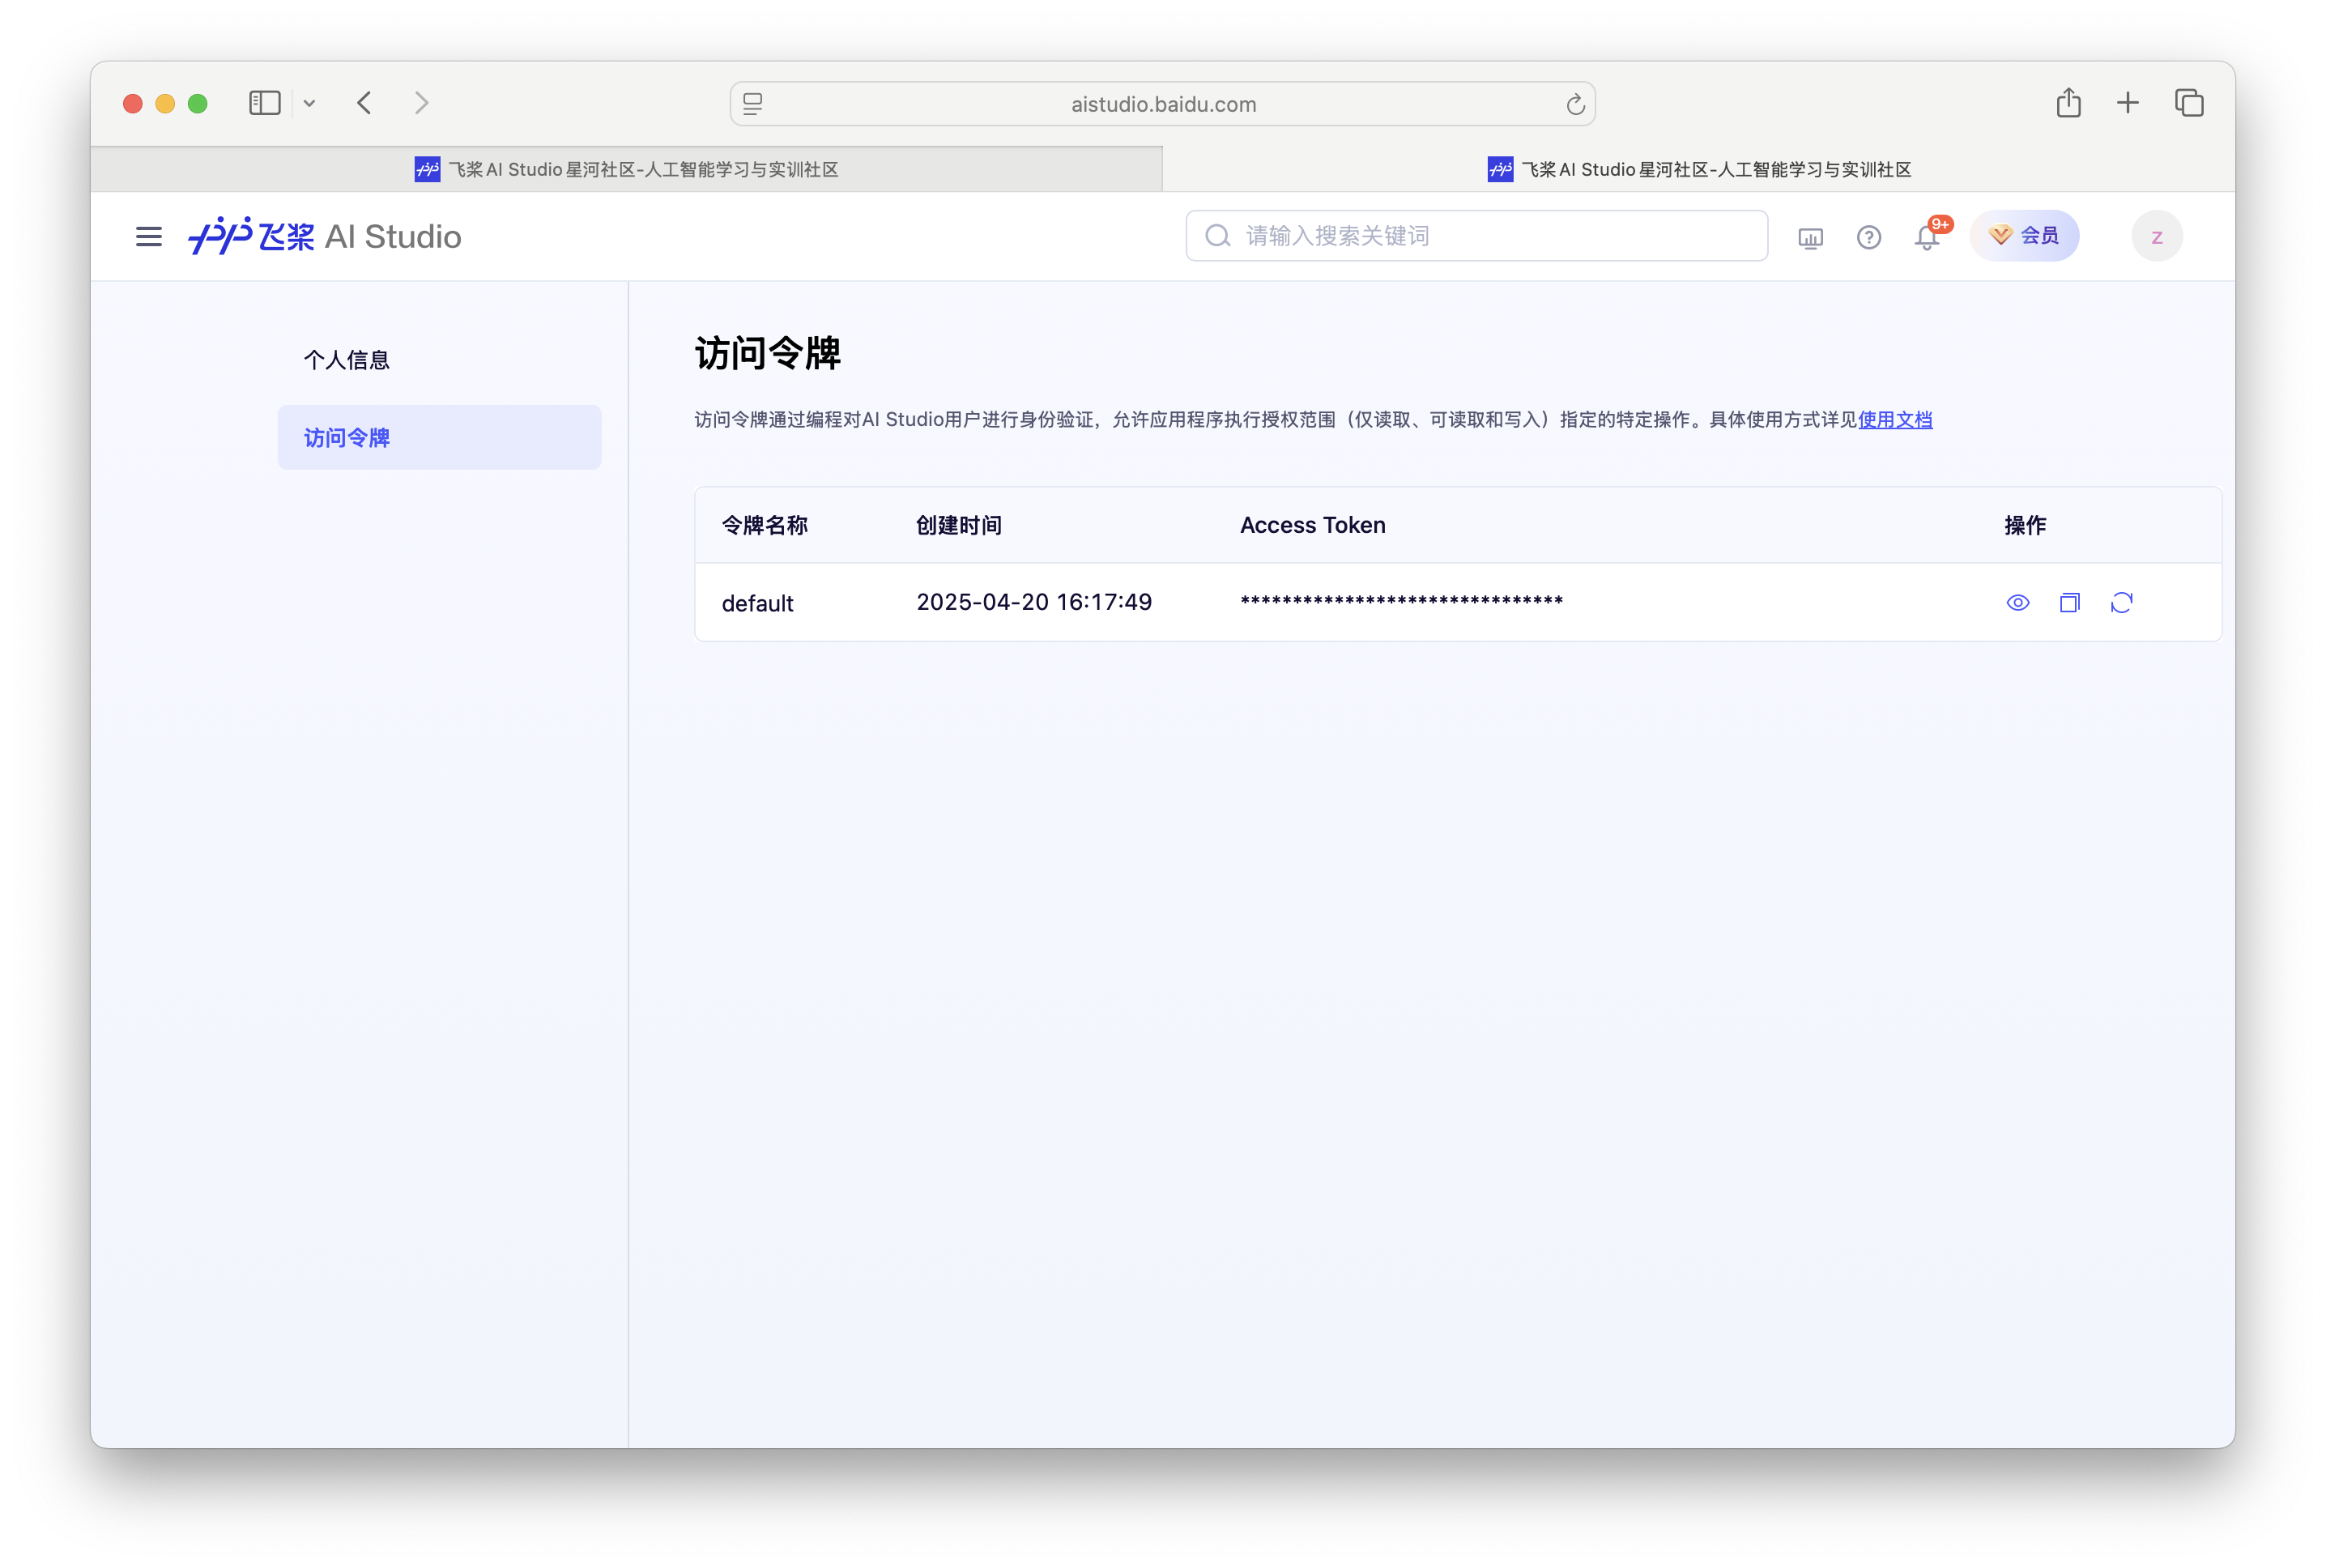Open the Safari share menu
The height and width of the screenshot is (1568, 2326).
pos(2069,102)
